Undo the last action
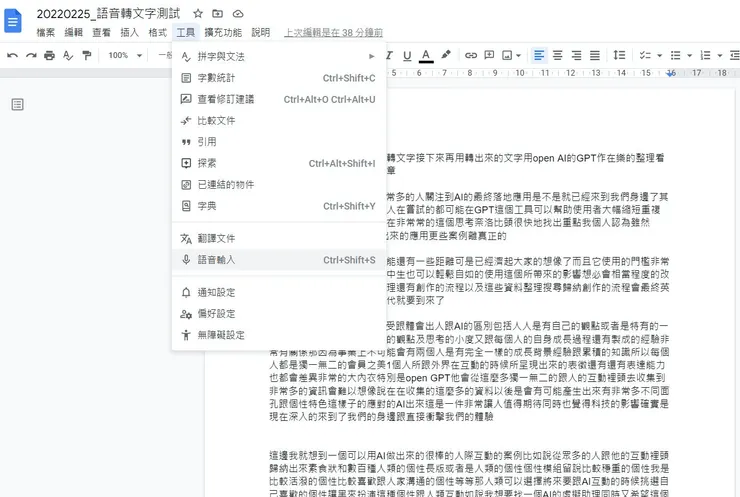 (13, 56)
